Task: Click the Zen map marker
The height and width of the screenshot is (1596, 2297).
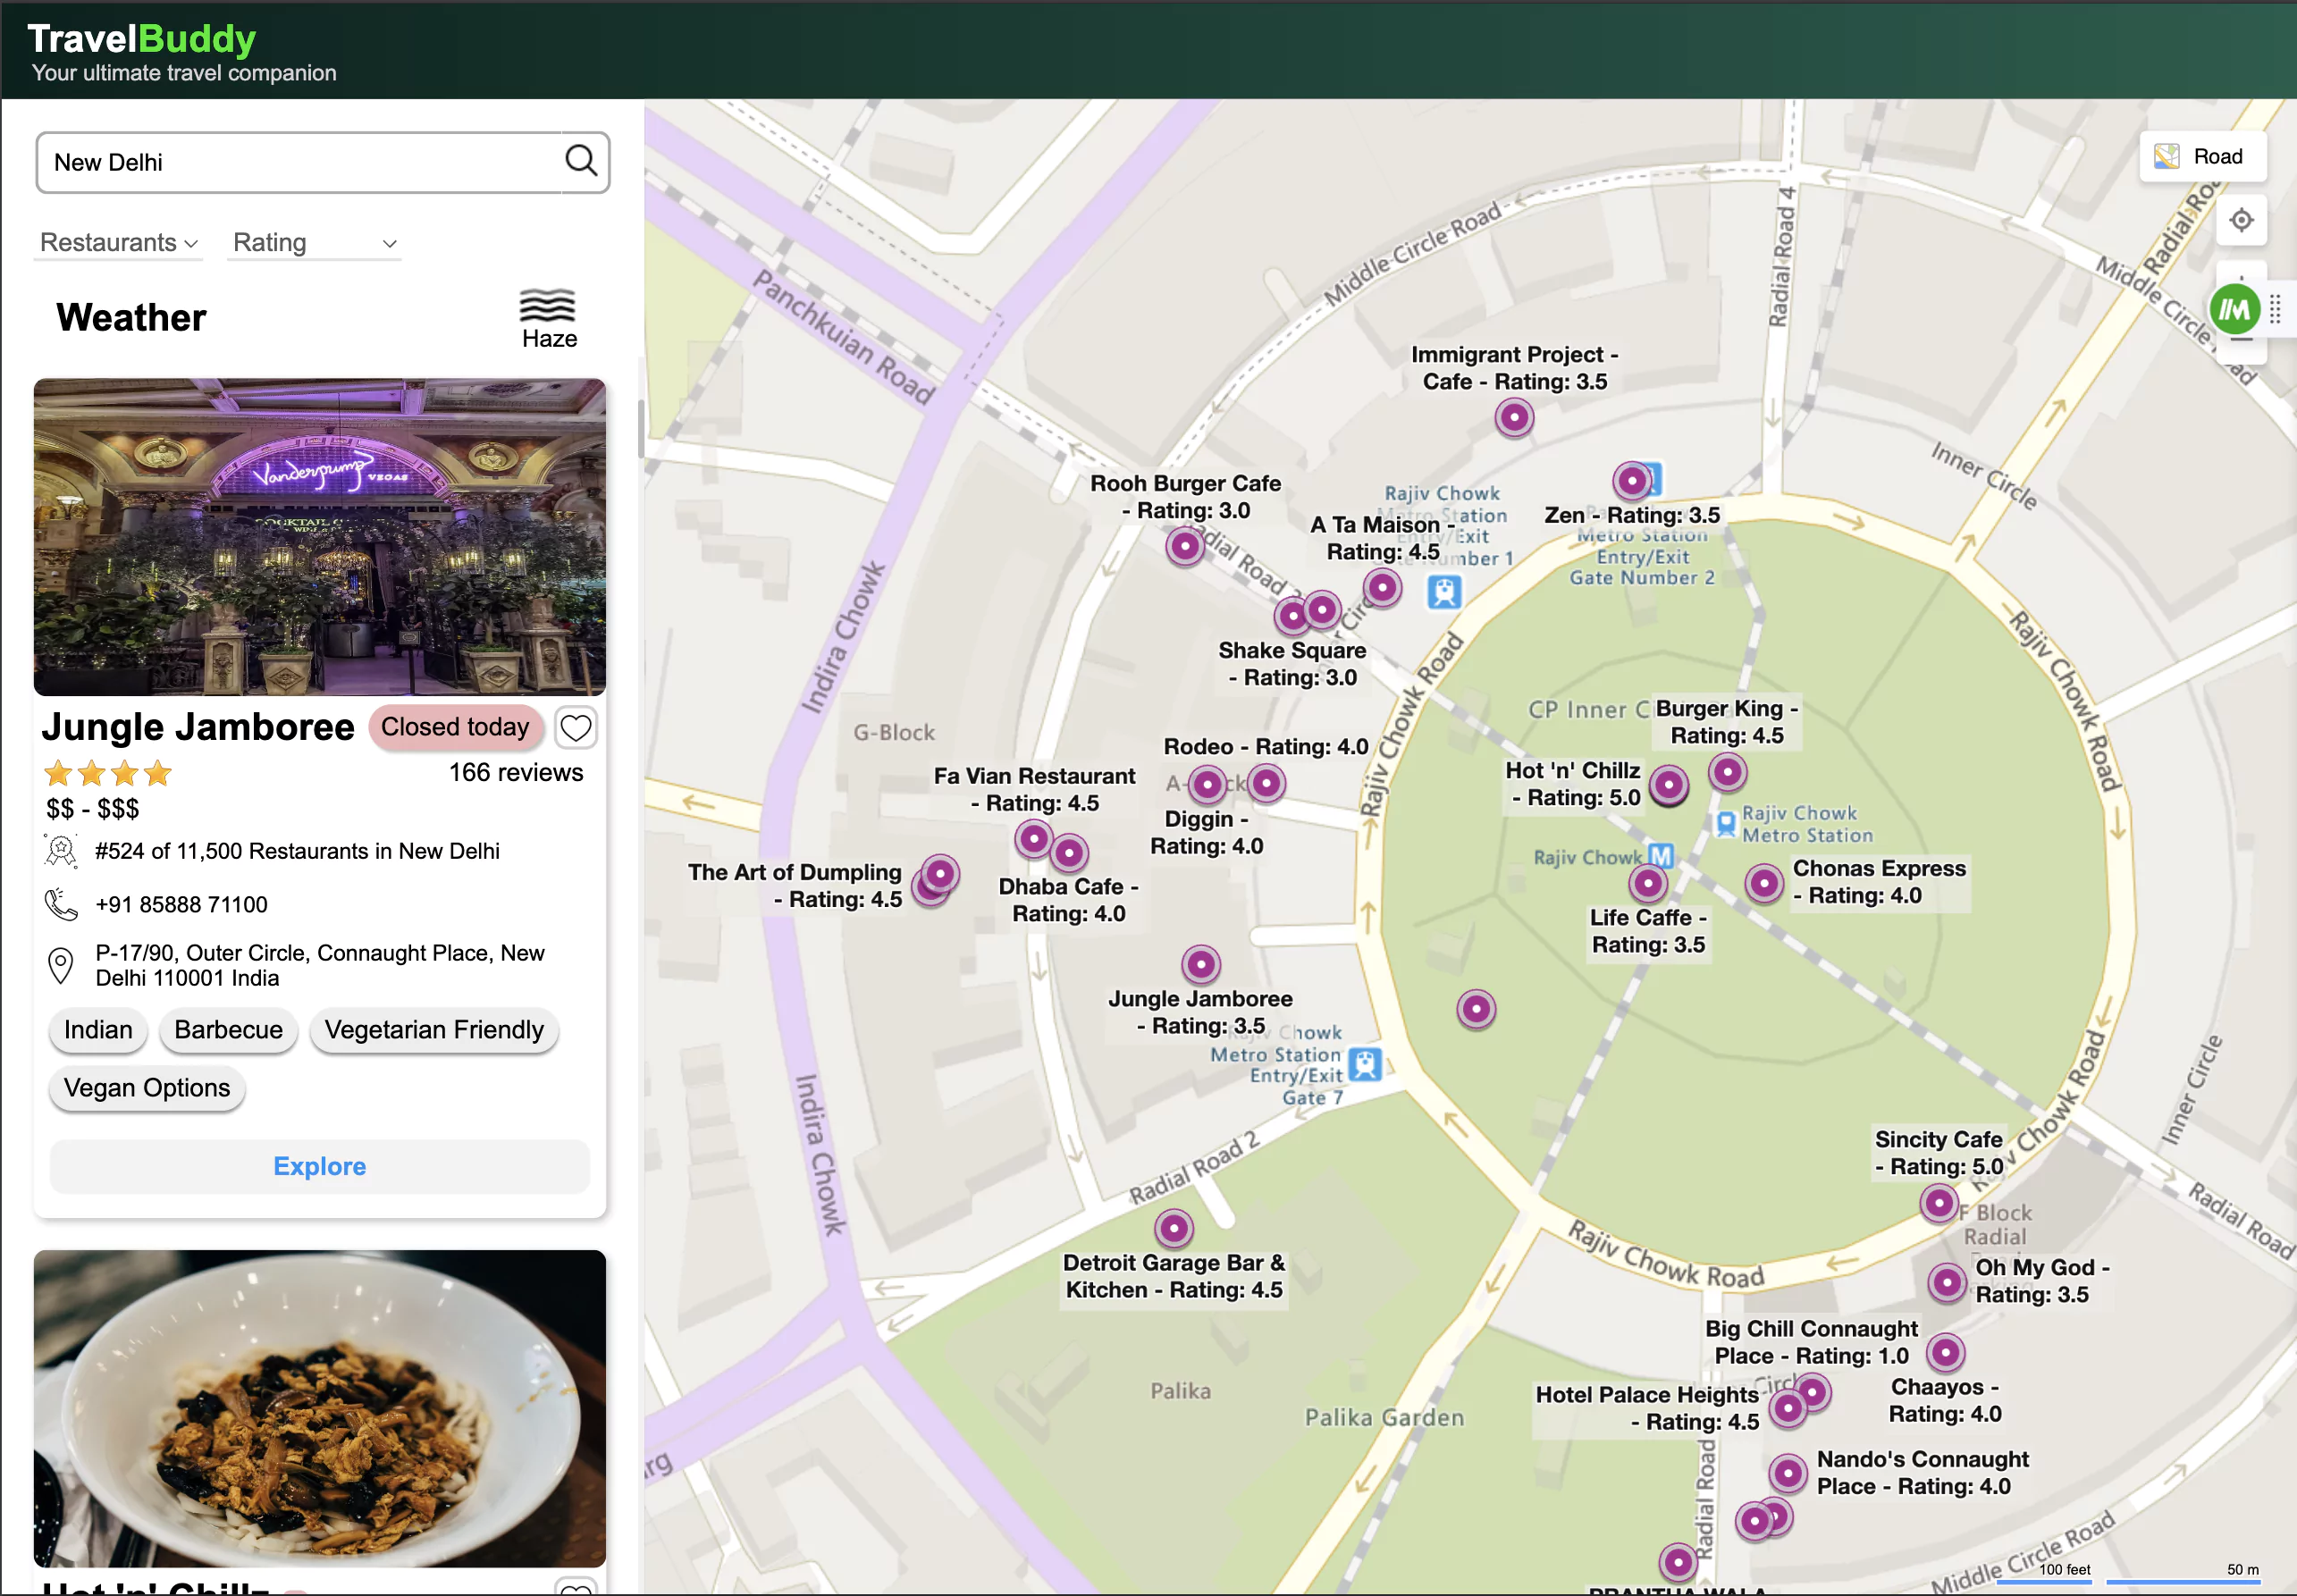Action: pos(1632,481)
